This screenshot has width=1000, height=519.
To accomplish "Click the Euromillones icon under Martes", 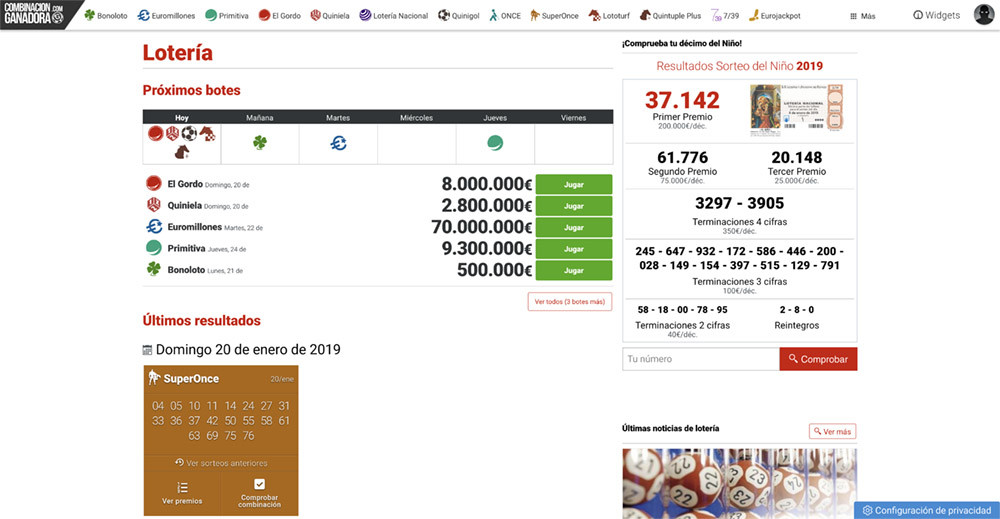I will tap(338, 143).
